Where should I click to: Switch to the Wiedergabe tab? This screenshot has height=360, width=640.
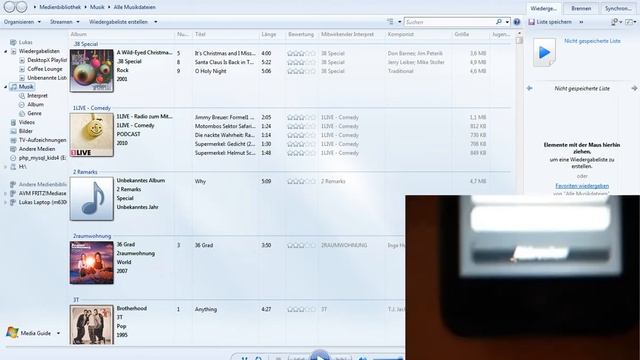543,9
